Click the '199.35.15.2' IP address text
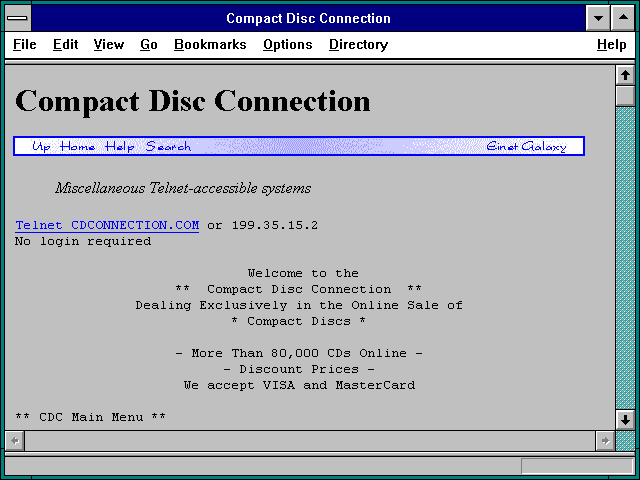The image size is (640, 480). click(x=275, y=225)
